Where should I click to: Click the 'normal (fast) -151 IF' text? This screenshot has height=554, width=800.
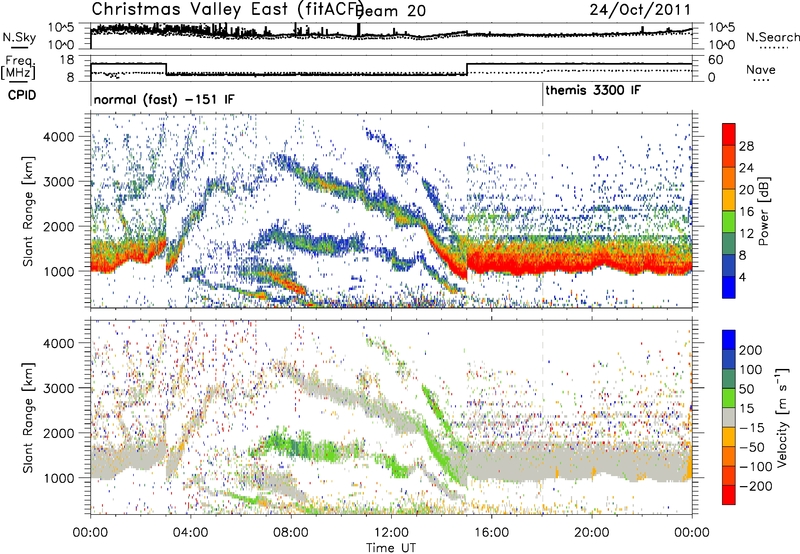[164, 99]
